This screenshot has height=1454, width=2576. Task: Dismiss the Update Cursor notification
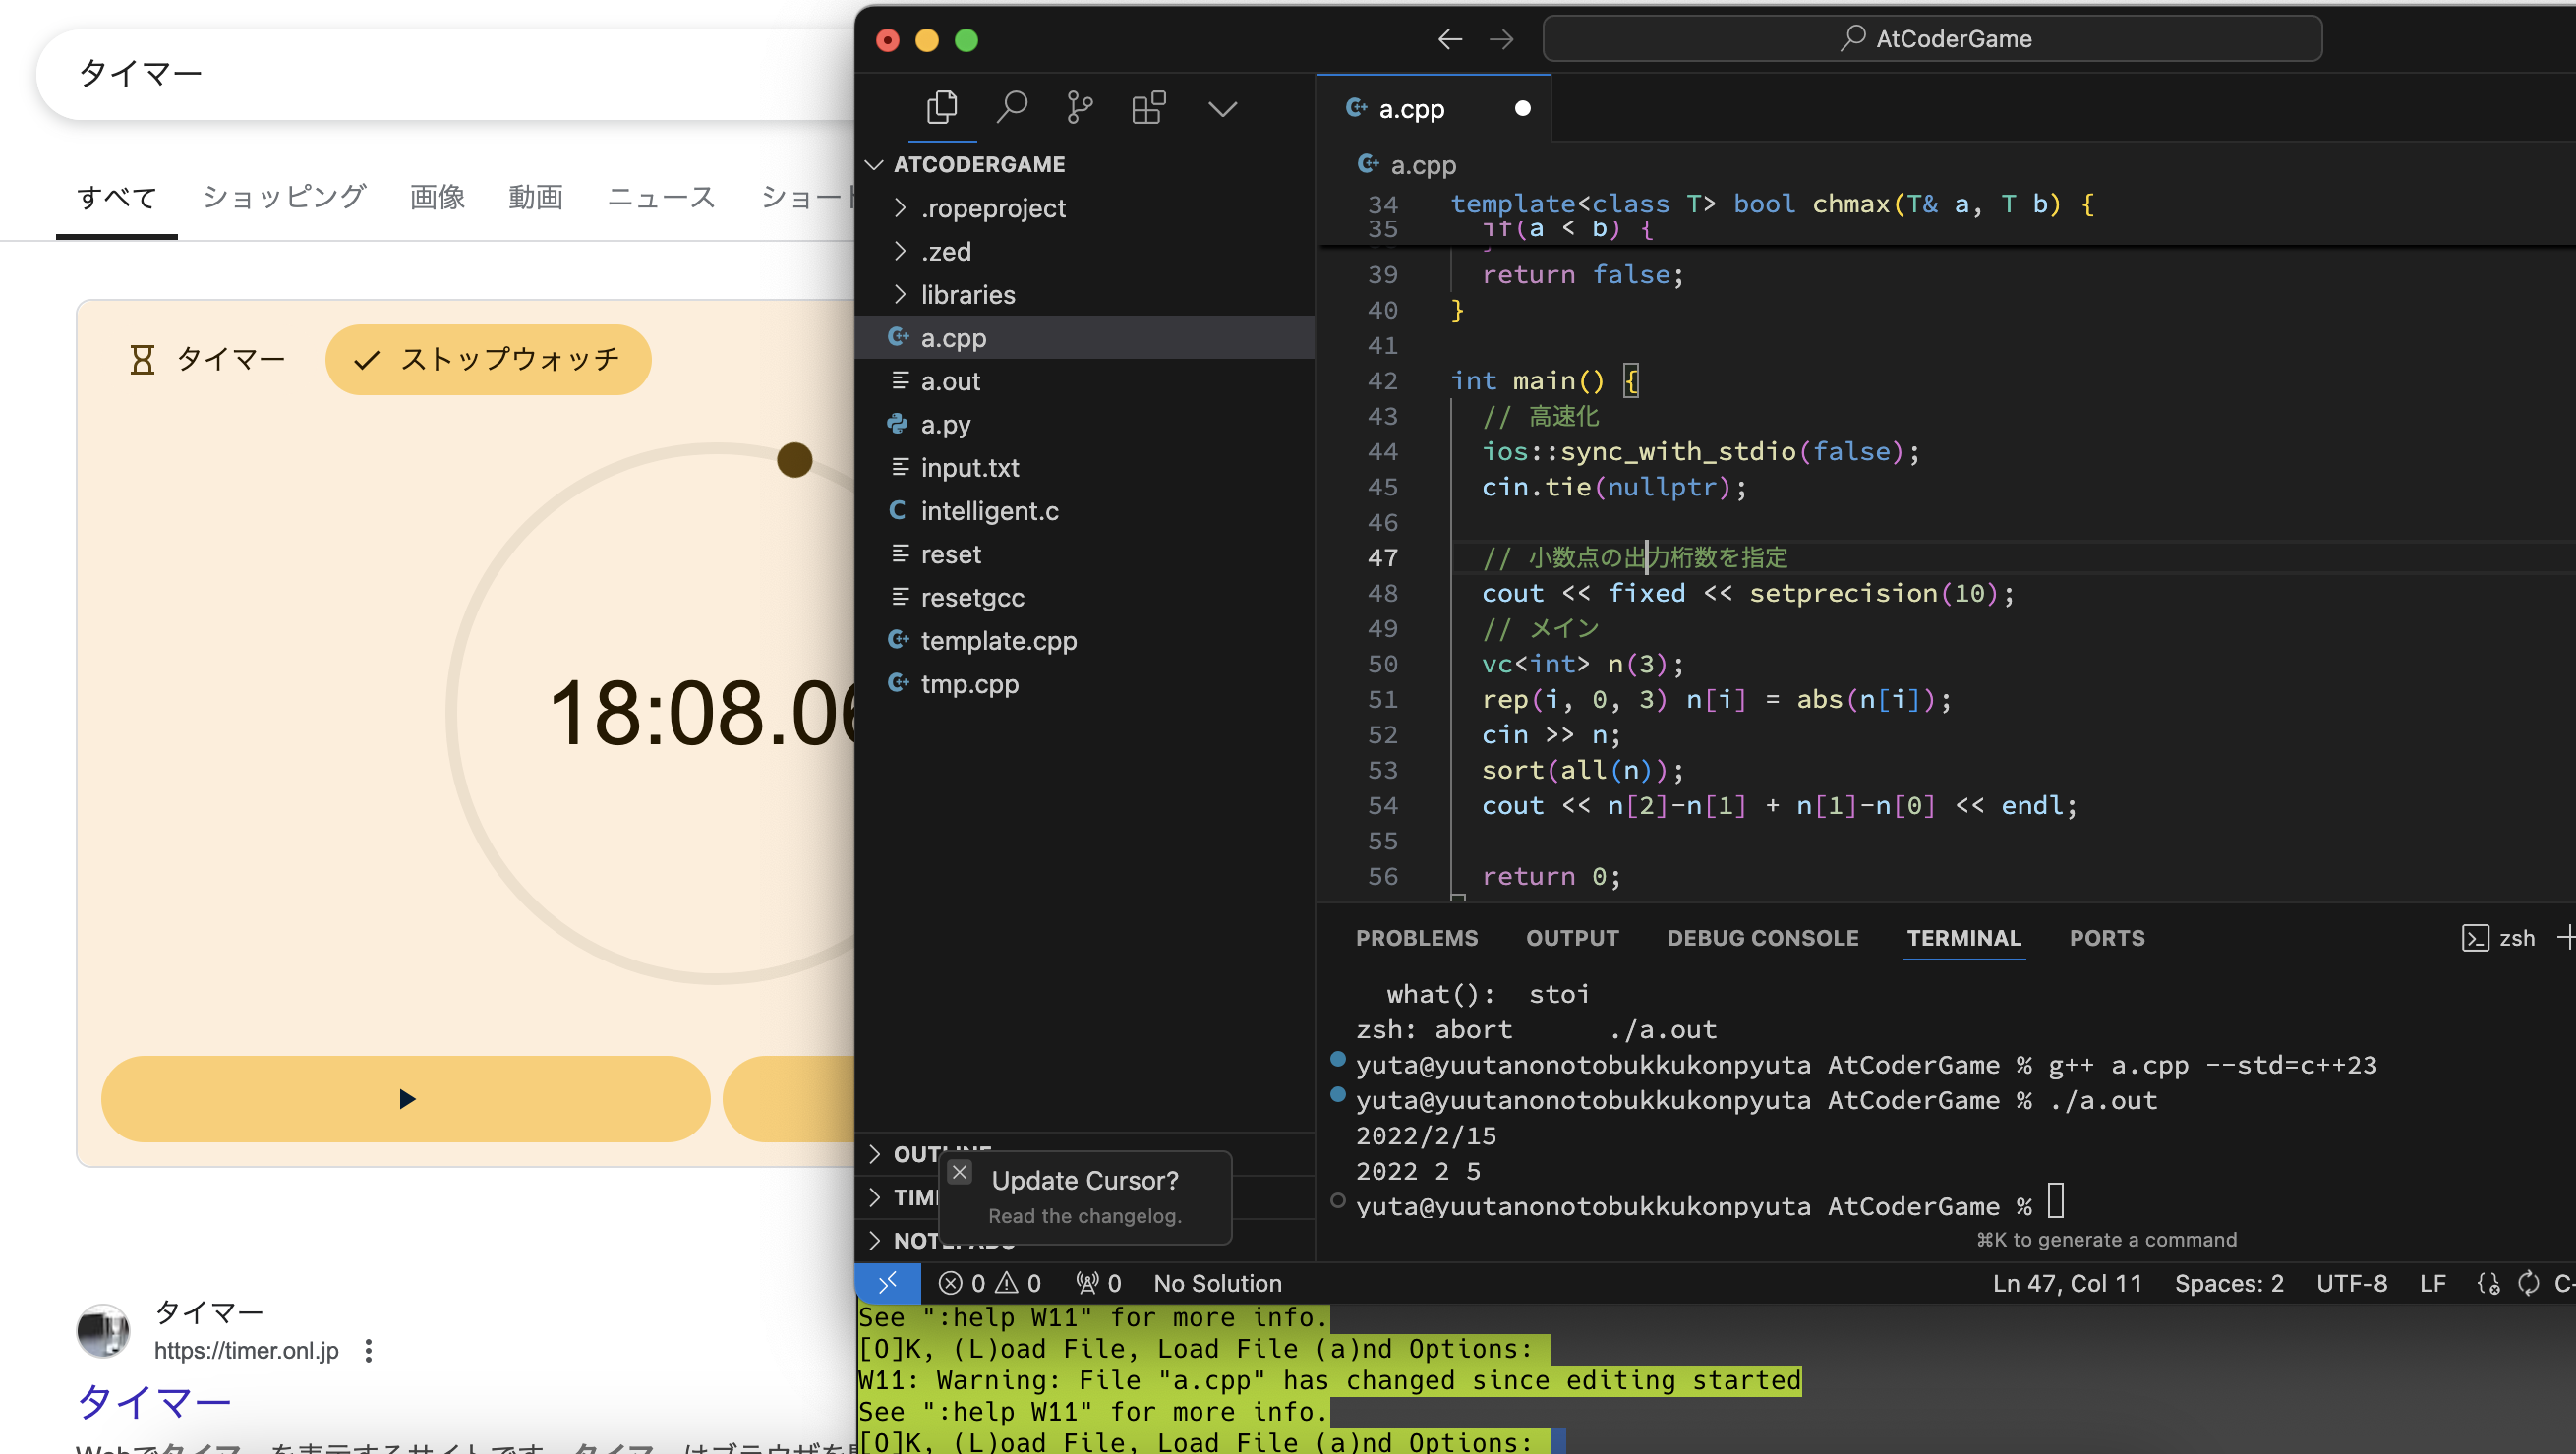959,1172
